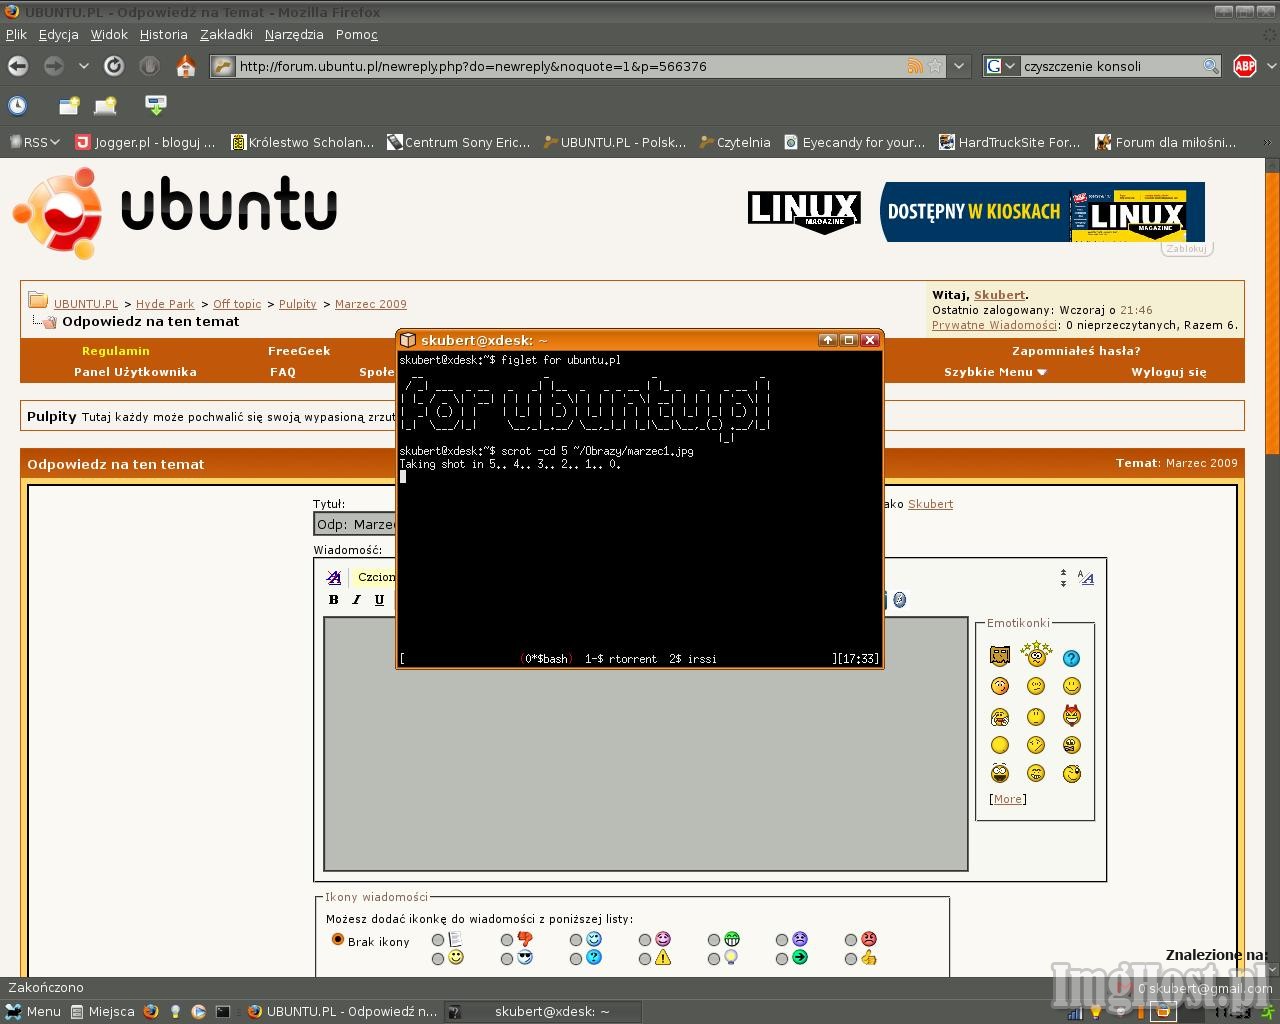Open the Widok menu
1280x1024 pixels.
109,34
